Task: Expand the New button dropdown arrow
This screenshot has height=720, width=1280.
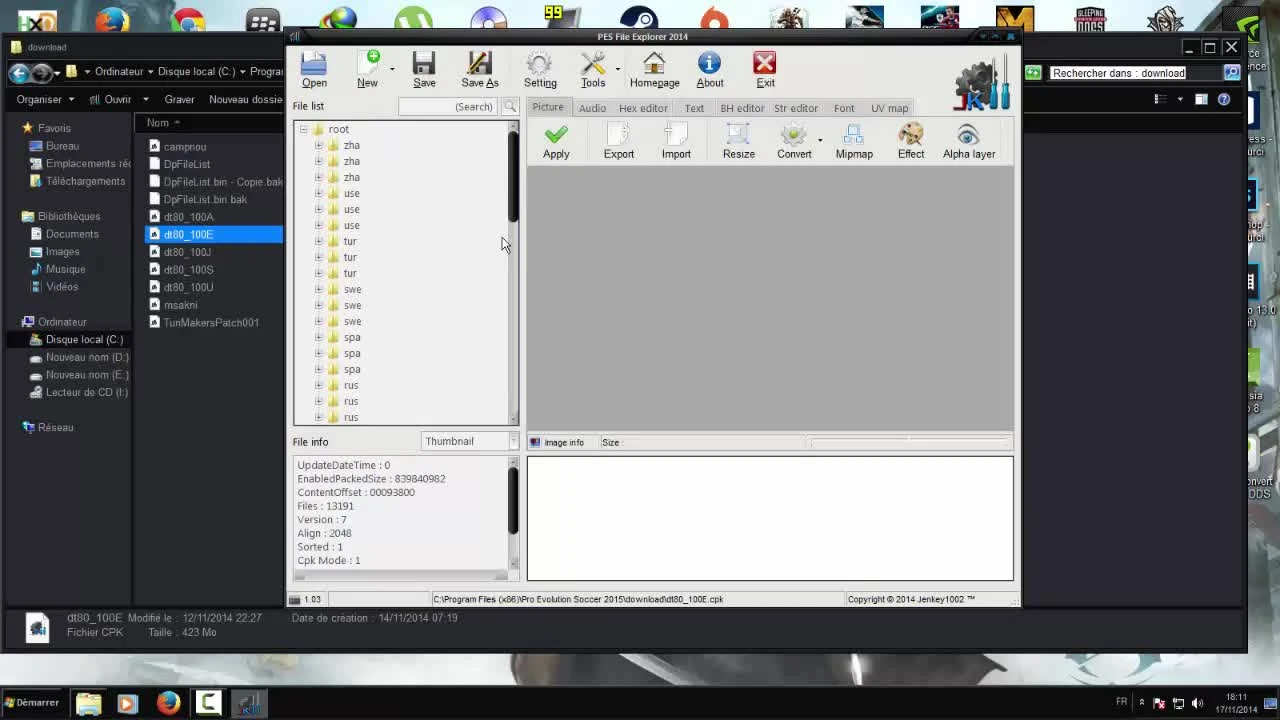Action: tap(392, 69)
